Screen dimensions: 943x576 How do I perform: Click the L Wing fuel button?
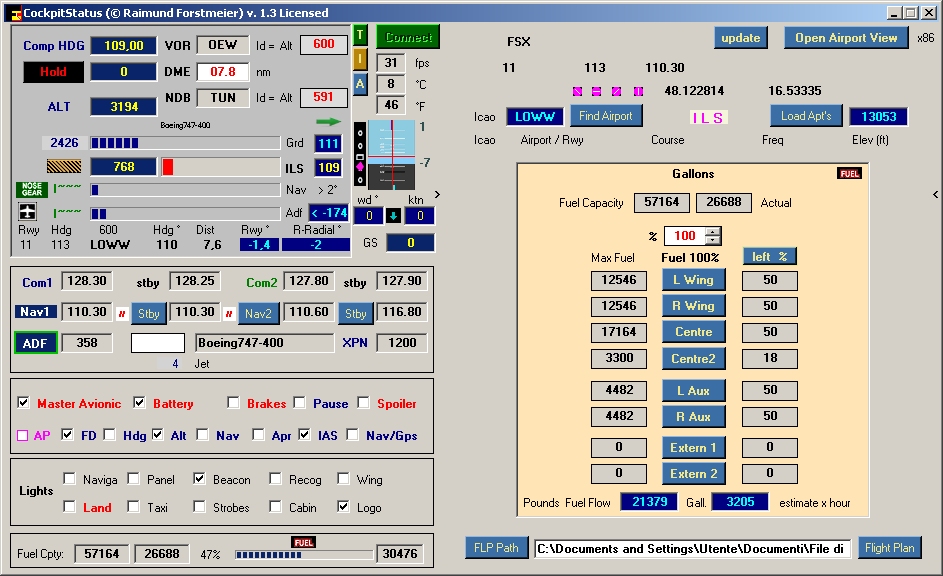693,280
